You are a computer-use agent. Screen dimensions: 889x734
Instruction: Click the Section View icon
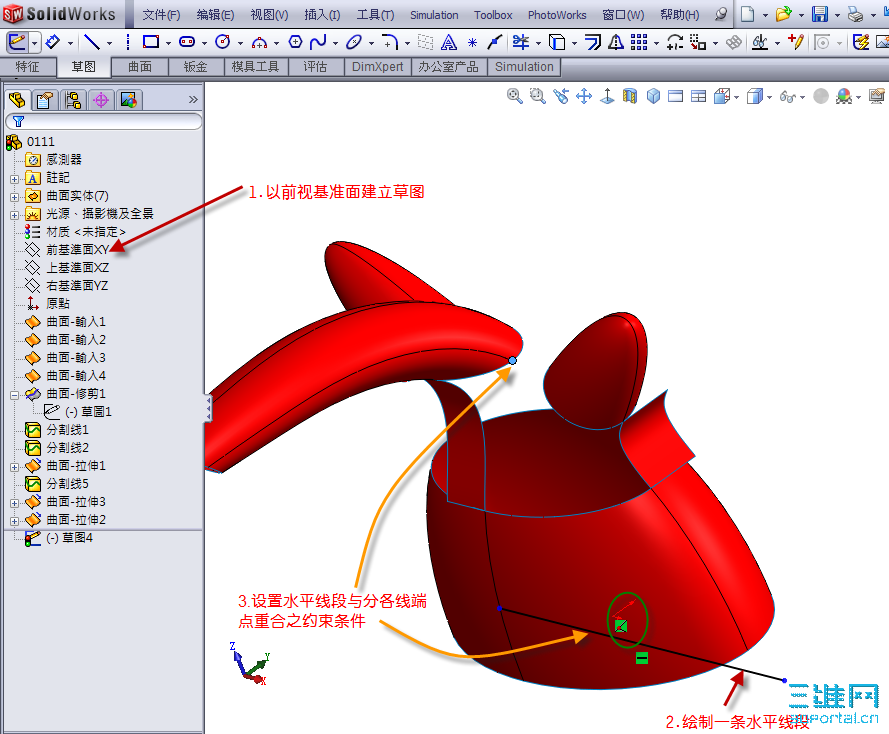(630, 96)
